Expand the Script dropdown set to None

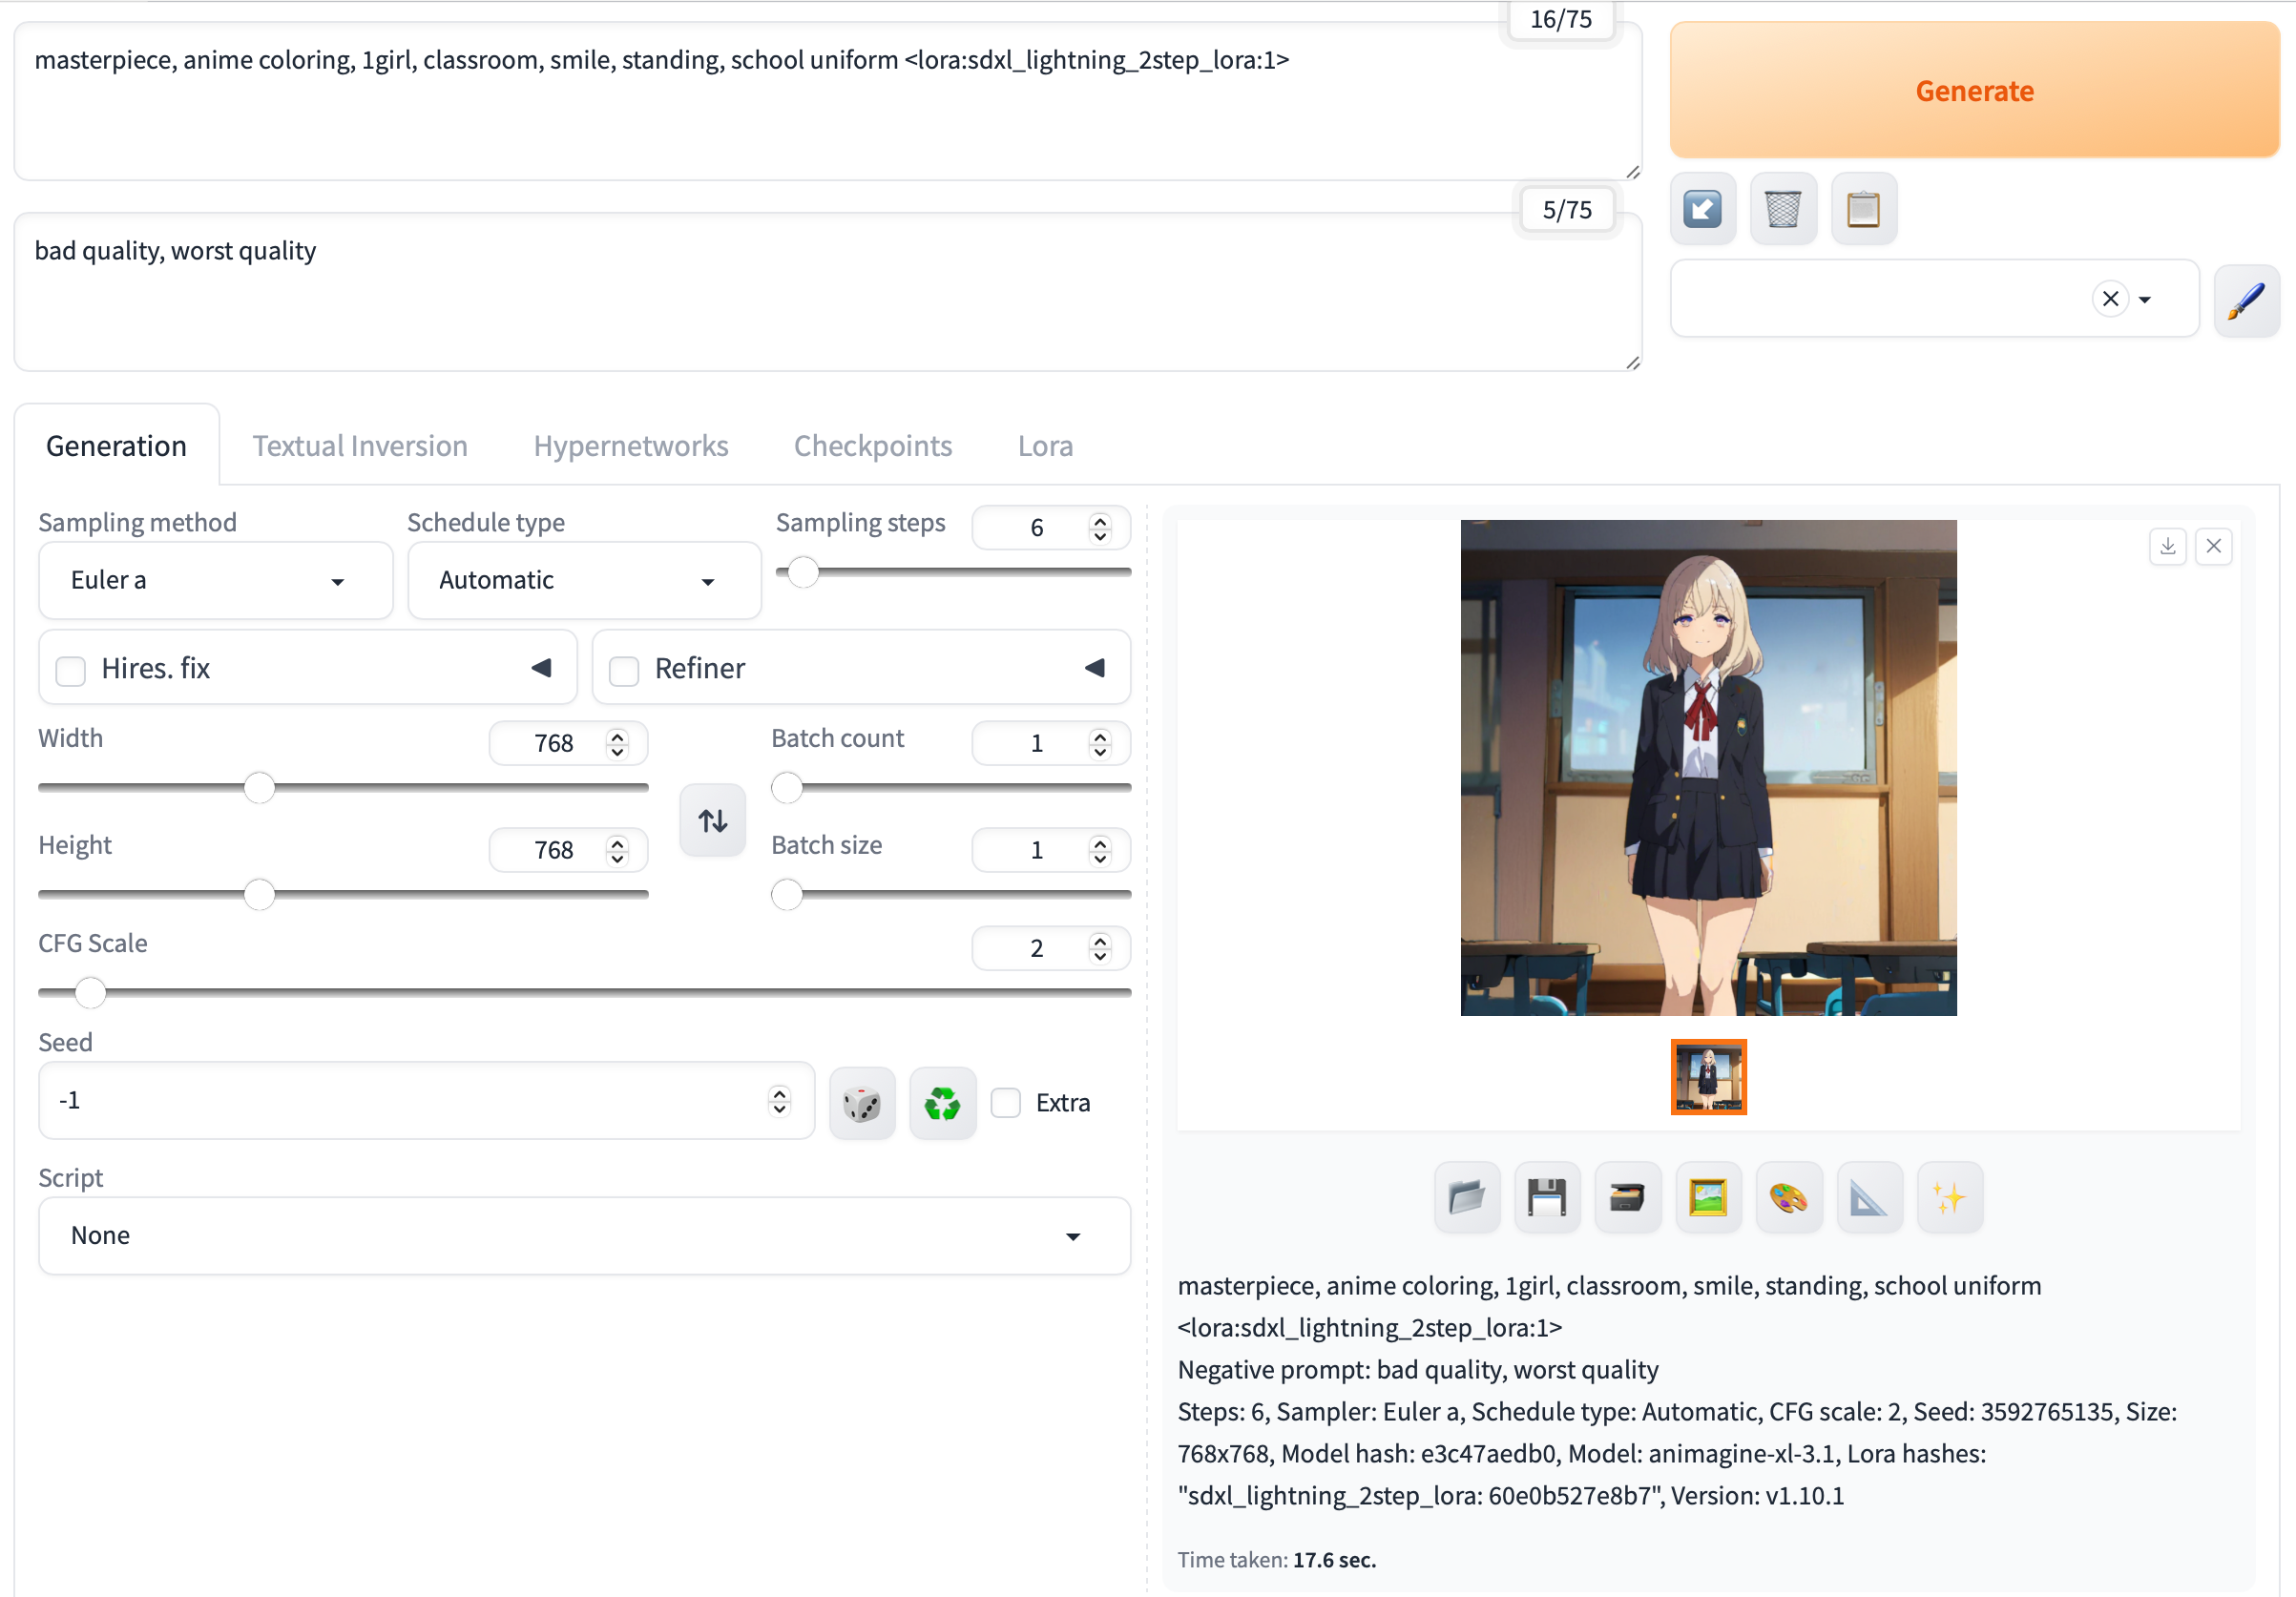[x=584, y=1236]
